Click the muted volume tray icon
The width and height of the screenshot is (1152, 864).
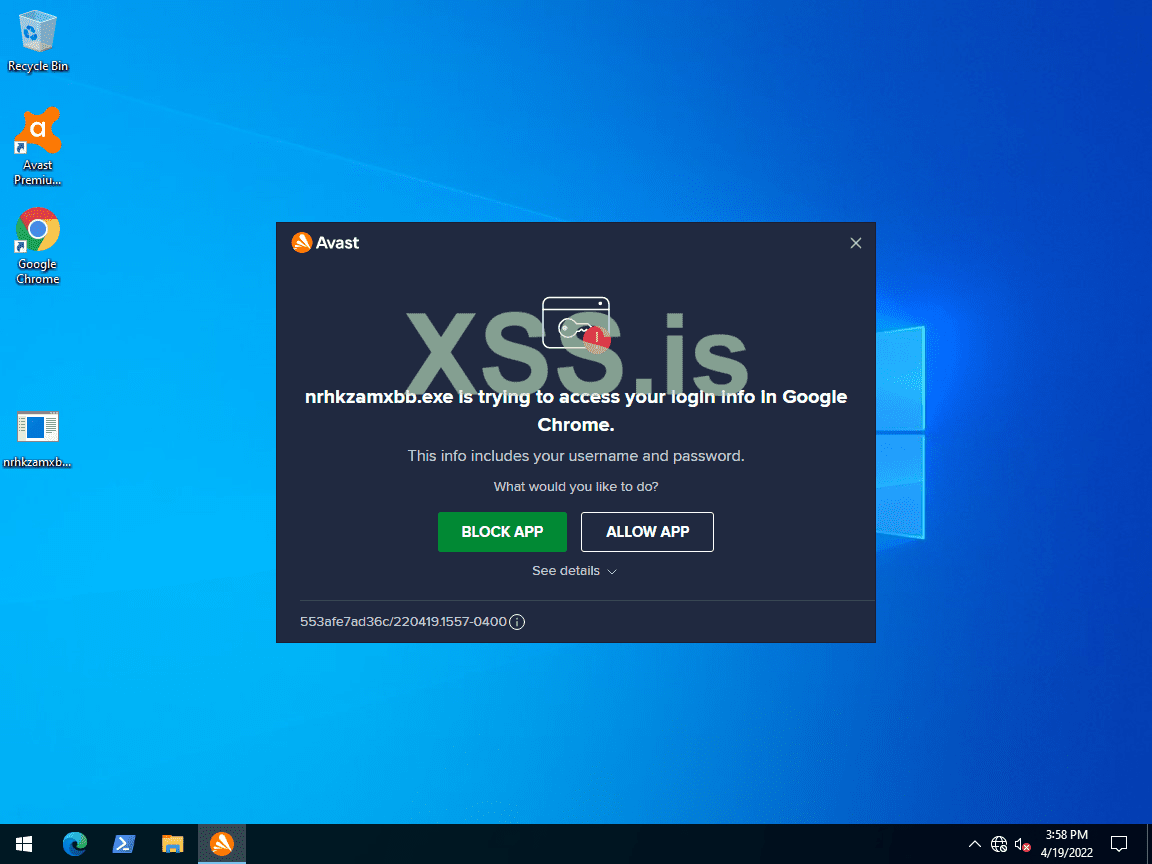tap(1022, 844)
